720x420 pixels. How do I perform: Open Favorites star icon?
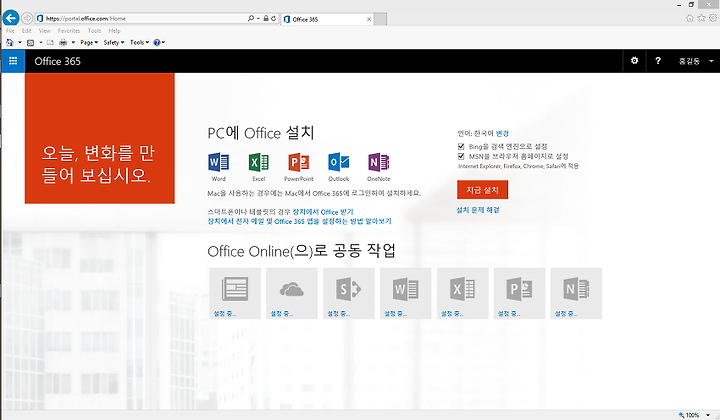pos(701,18)
